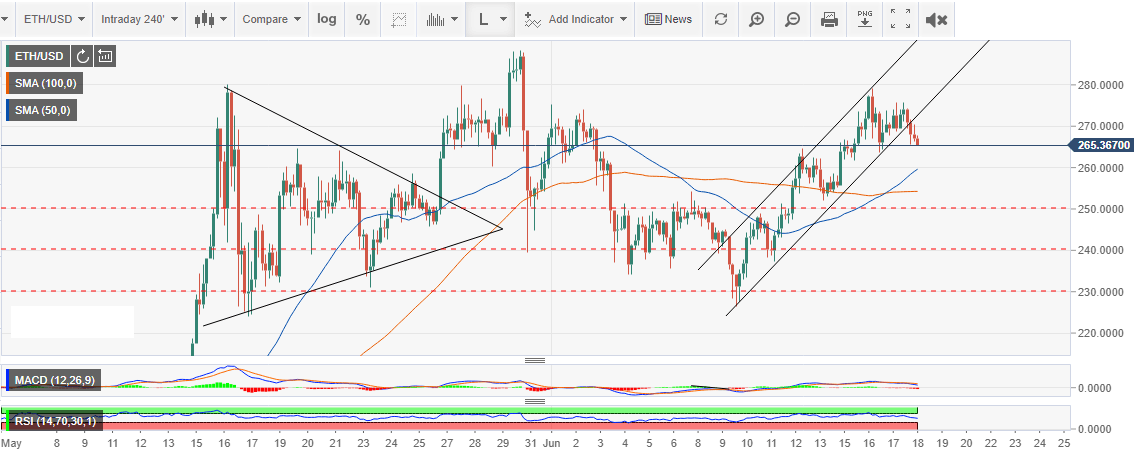Download chart as PNG image
This screenshot has height=463, width=1143.
865,19
